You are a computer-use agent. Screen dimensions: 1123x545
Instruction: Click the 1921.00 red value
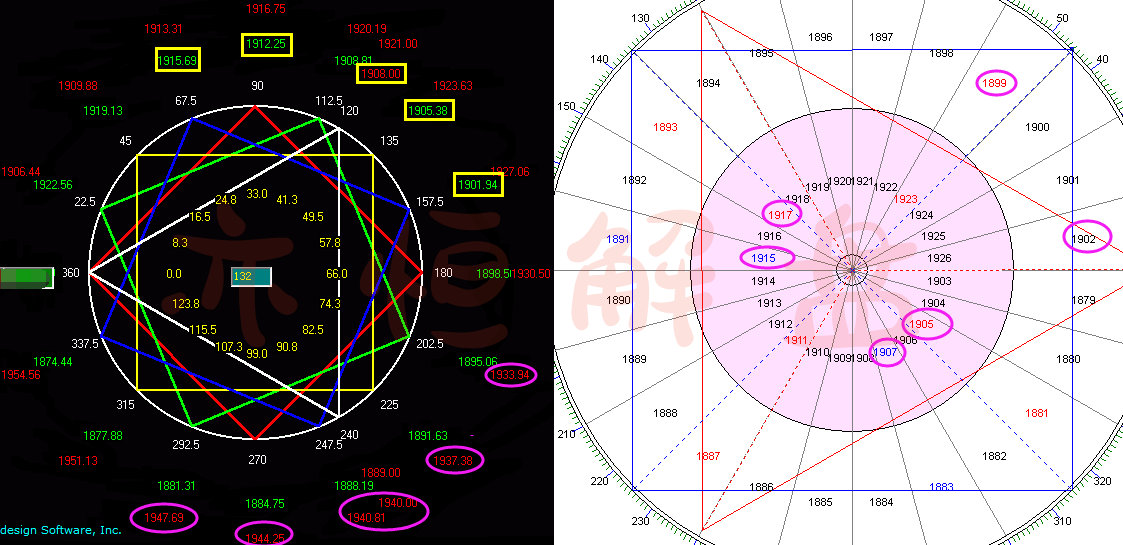(x=398, y=44)
